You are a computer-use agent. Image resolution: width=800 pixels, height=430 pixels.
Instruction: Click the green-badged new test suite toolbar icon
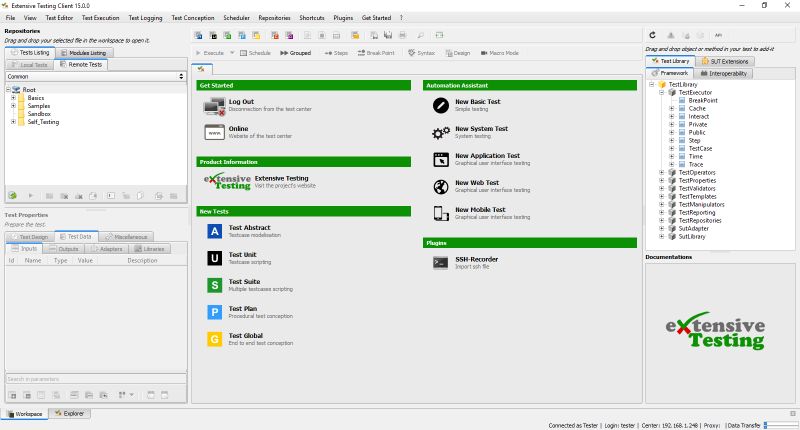(x=228, y=35)
